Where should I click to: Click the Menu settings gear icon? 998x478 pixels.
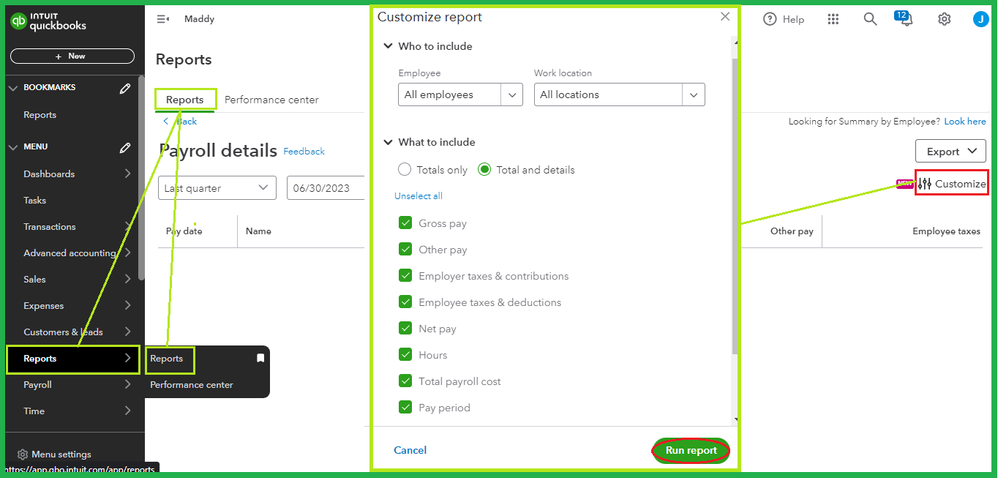click(x=22, y=454)
